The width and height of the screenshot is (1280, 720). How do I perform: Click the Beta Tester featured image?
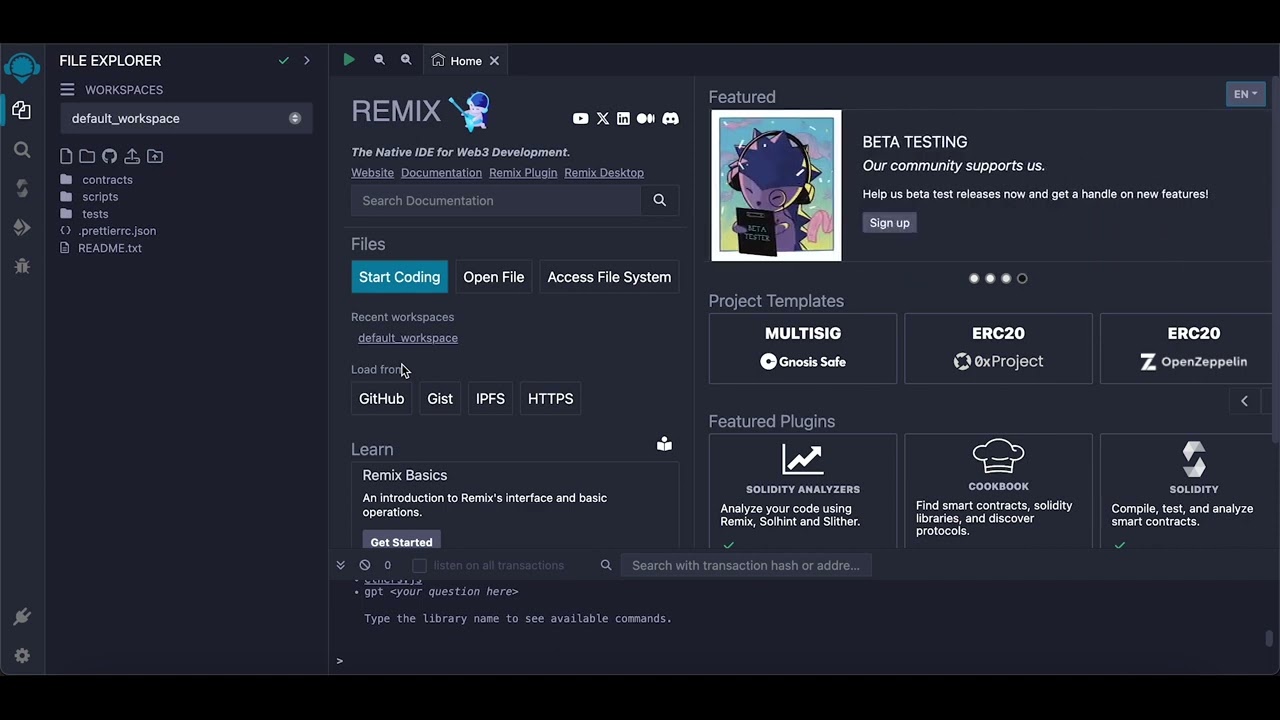click(776, 185)
